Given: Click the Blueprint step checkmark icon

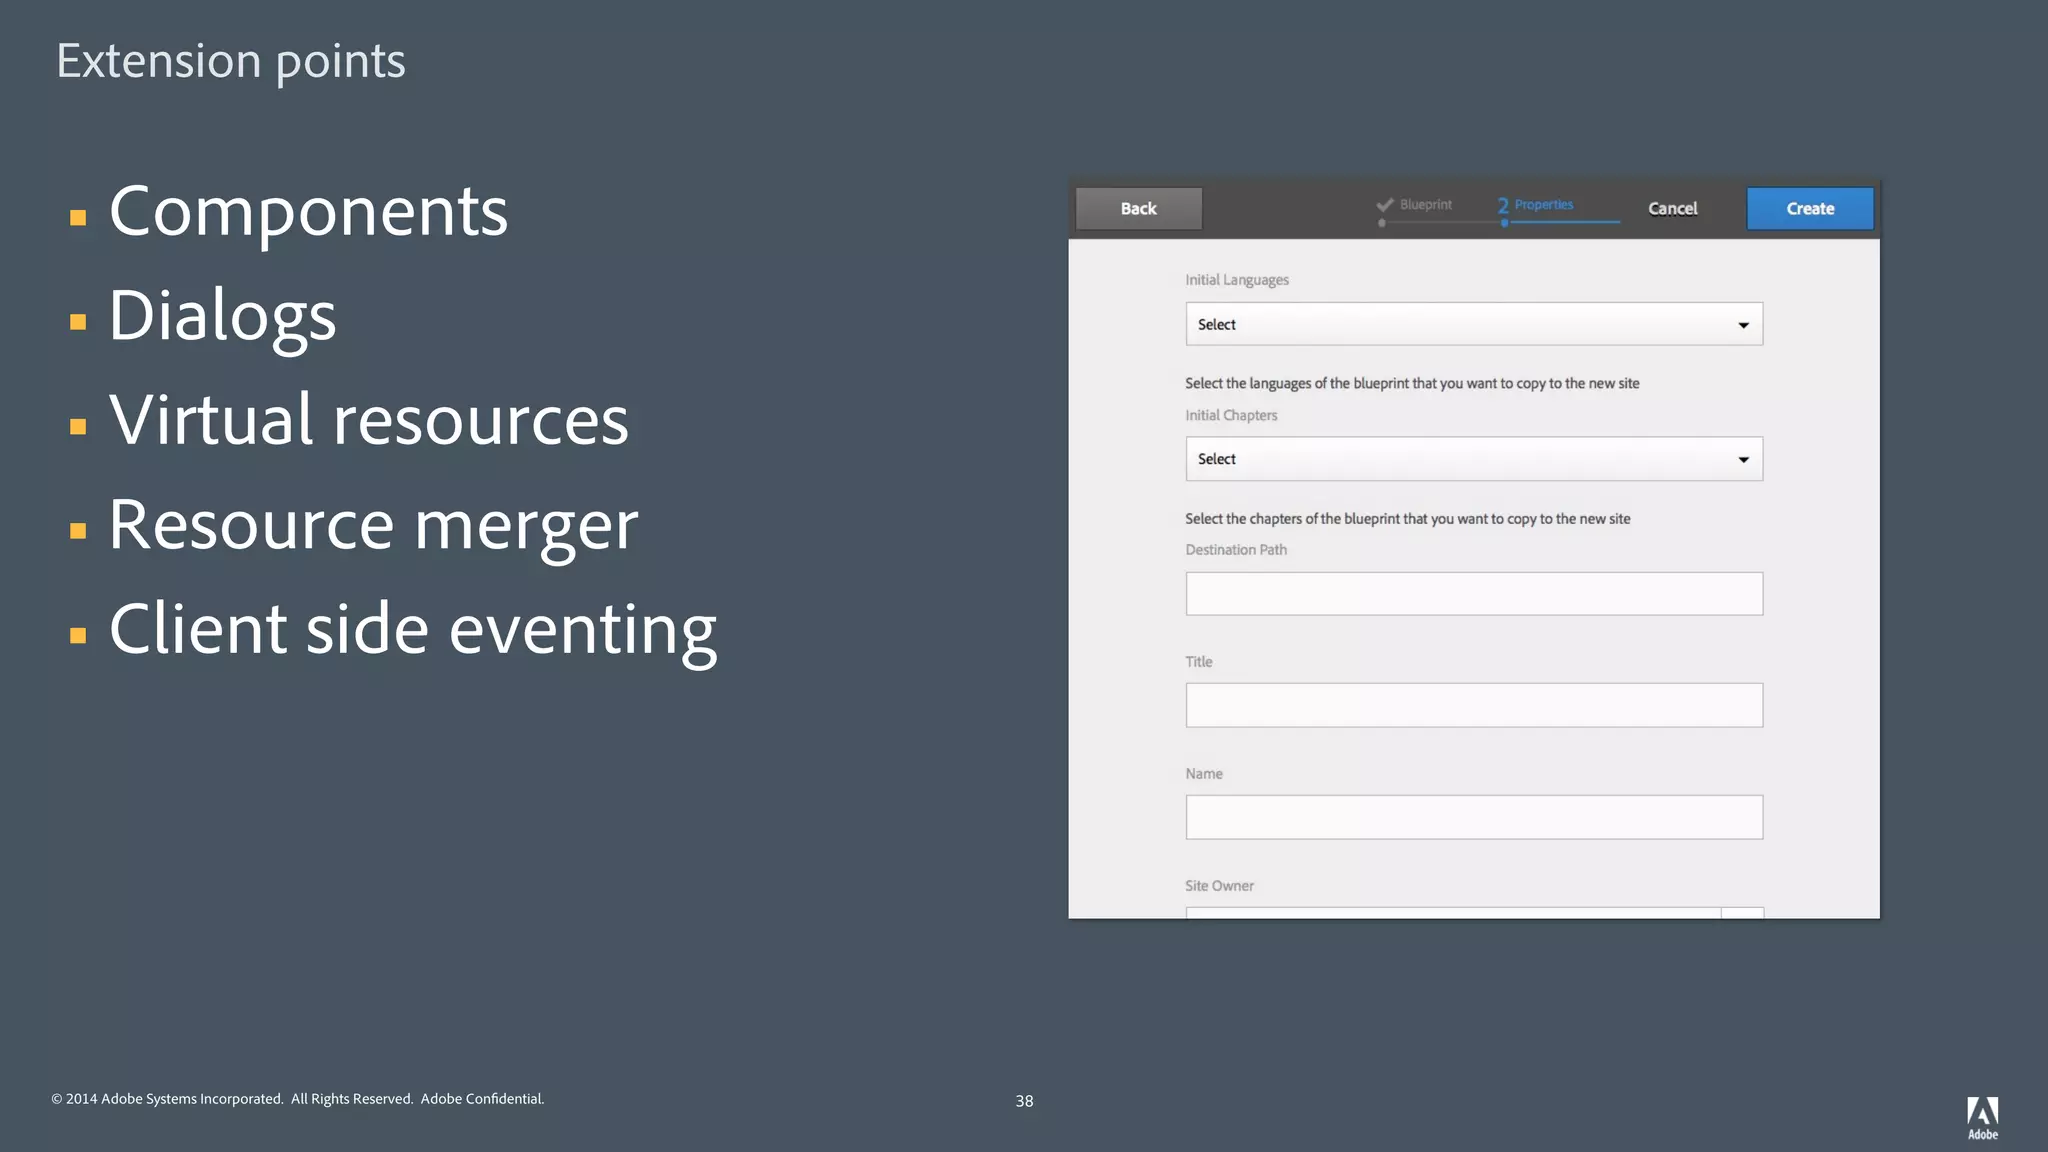Looking at the screenshot, I should click(1385, 205).
